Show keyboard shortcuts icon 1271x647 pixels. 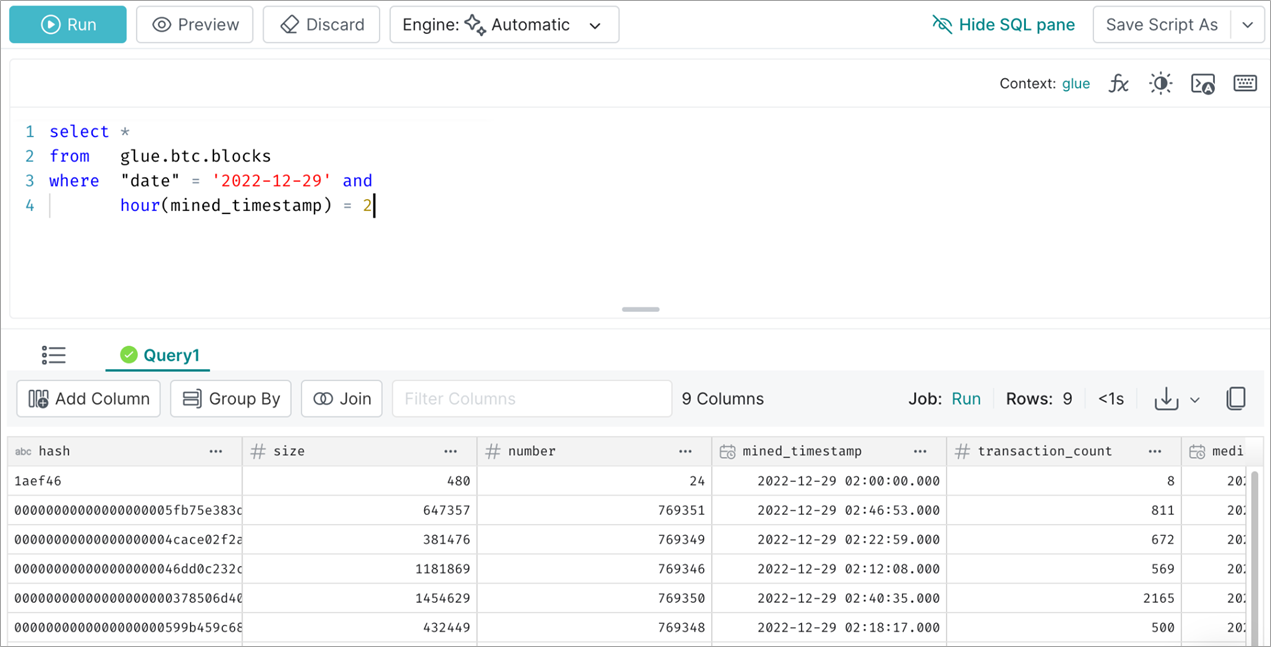1245,84
